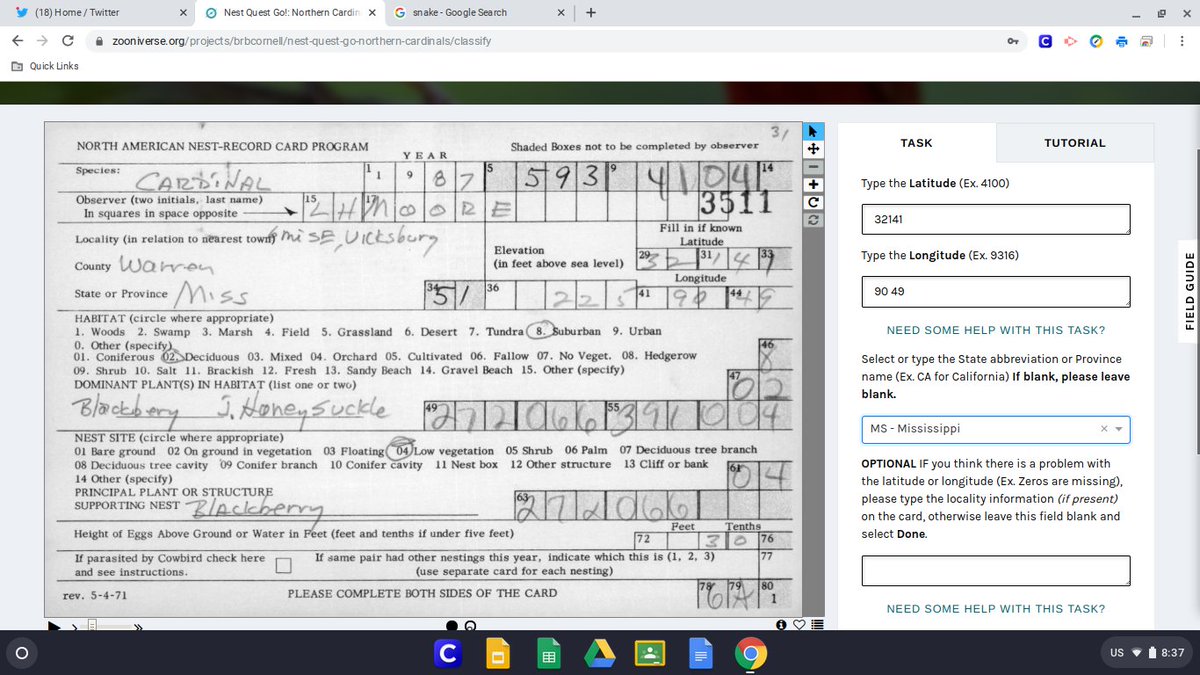Screen dimensions: 1200x675
Task: Open subject info metadata icon
Action: pos(781,625)
